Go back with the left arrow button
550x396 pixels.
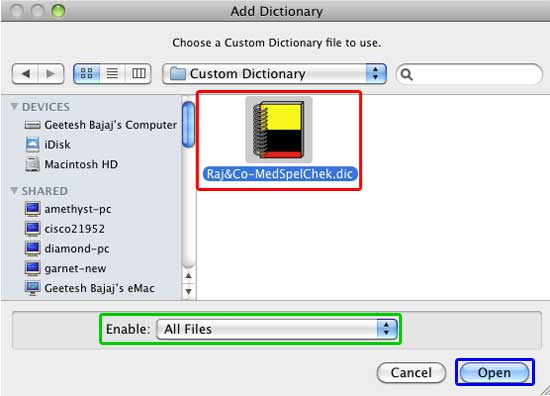(x=25, y=74)
